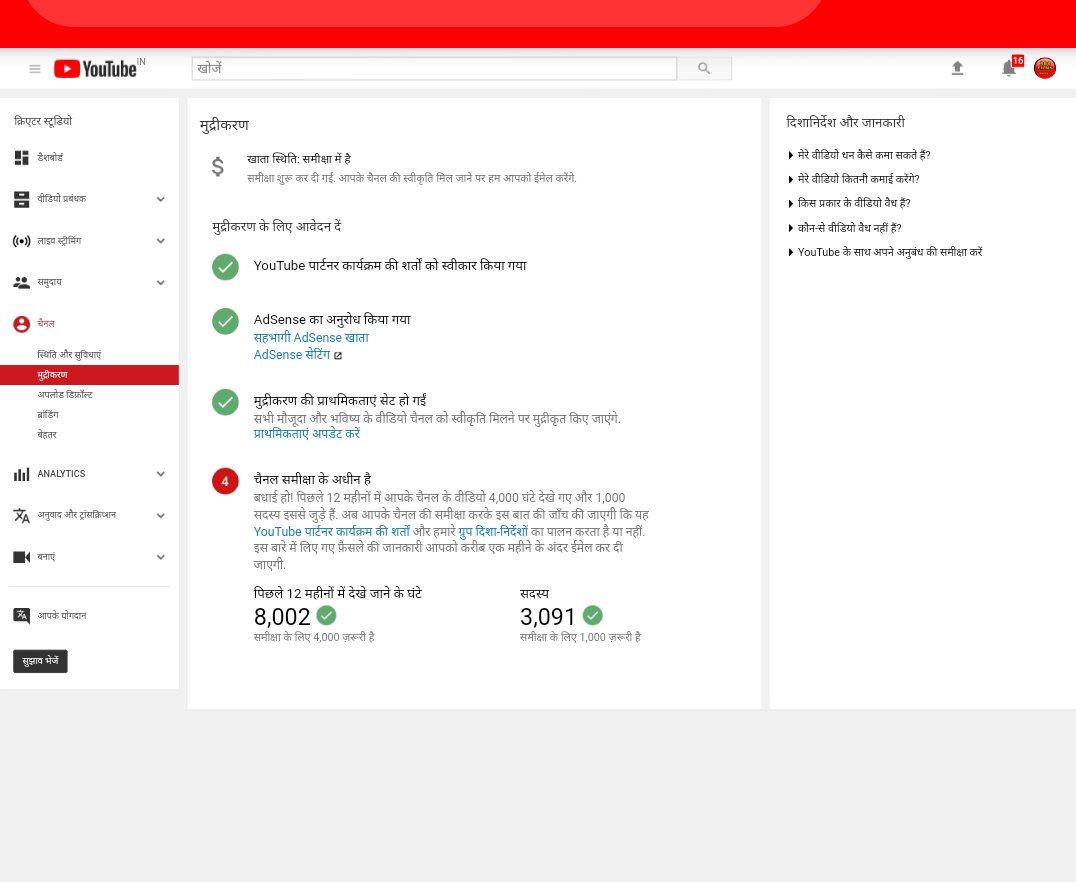Click the translation and transcription icon

(x=22, y=515)
